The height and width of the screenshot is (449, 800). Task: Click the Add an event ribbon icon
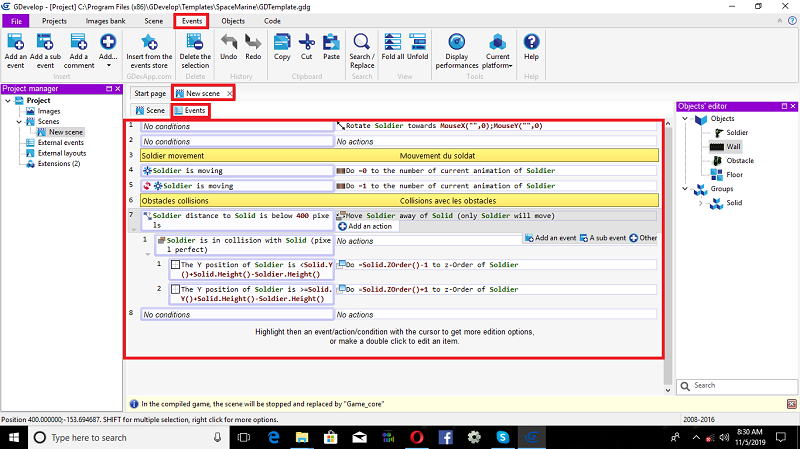pos(16,43)
